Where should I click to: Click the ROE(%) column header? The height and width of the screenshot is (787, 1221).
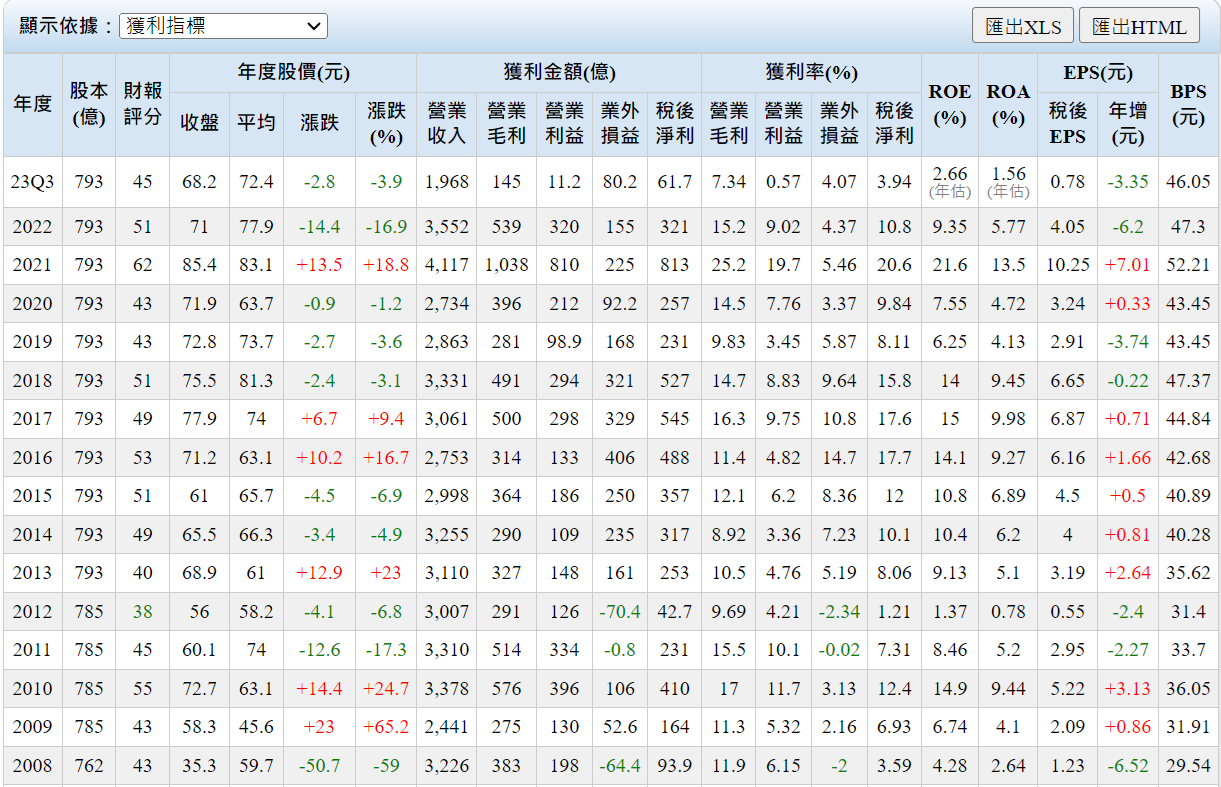click(949, 104)
